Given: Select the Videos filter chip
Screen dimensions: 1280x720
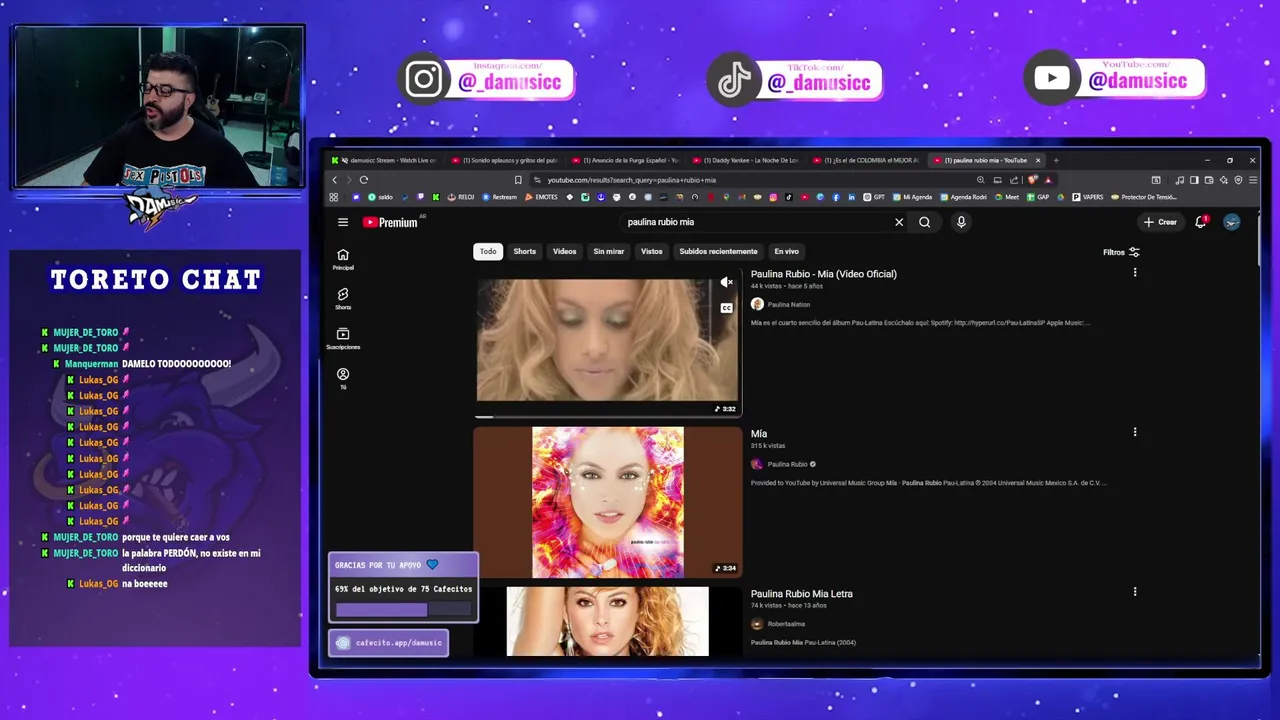Looking at the screenshot, I should point(564,251).
